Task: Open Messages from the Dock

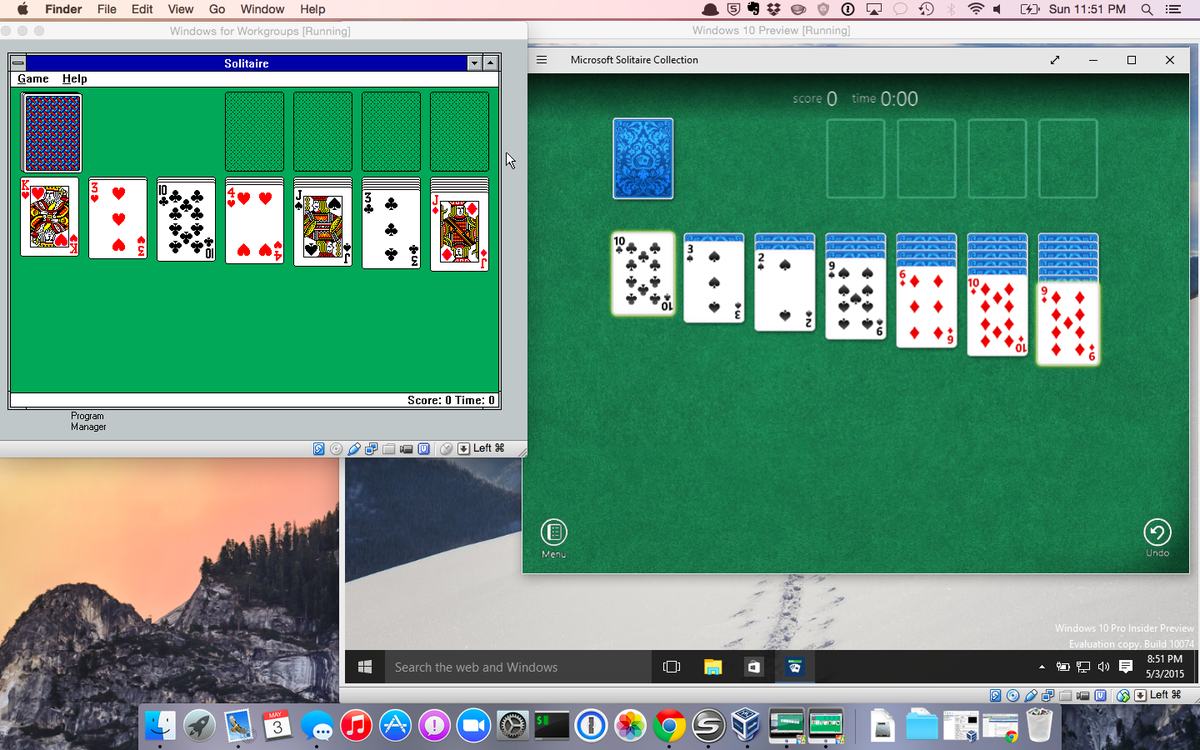Action: [317, 725]
